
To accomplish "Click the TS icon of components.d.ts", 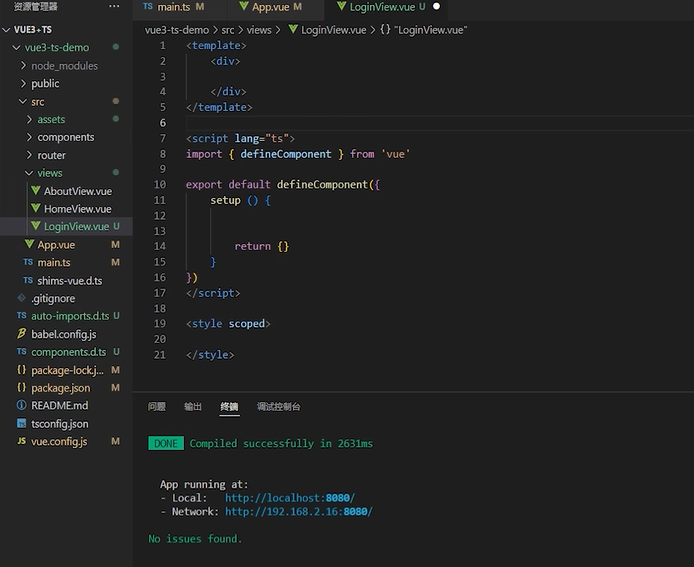I will [x=21, y=351].
